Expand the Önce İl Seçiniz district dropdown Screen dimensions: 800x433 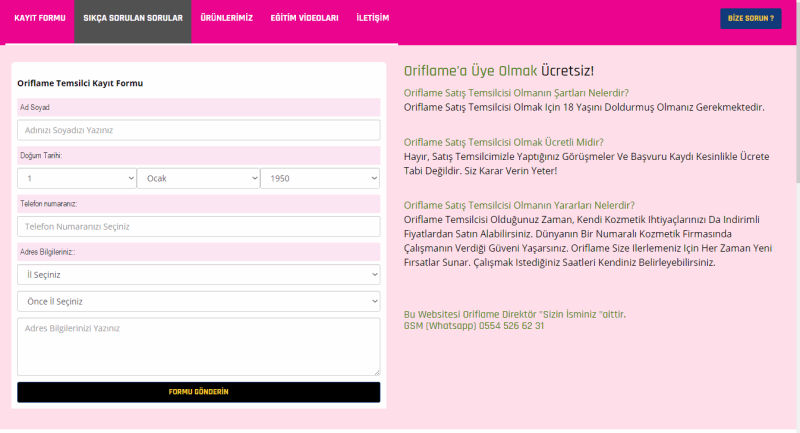tap(198, 301)
